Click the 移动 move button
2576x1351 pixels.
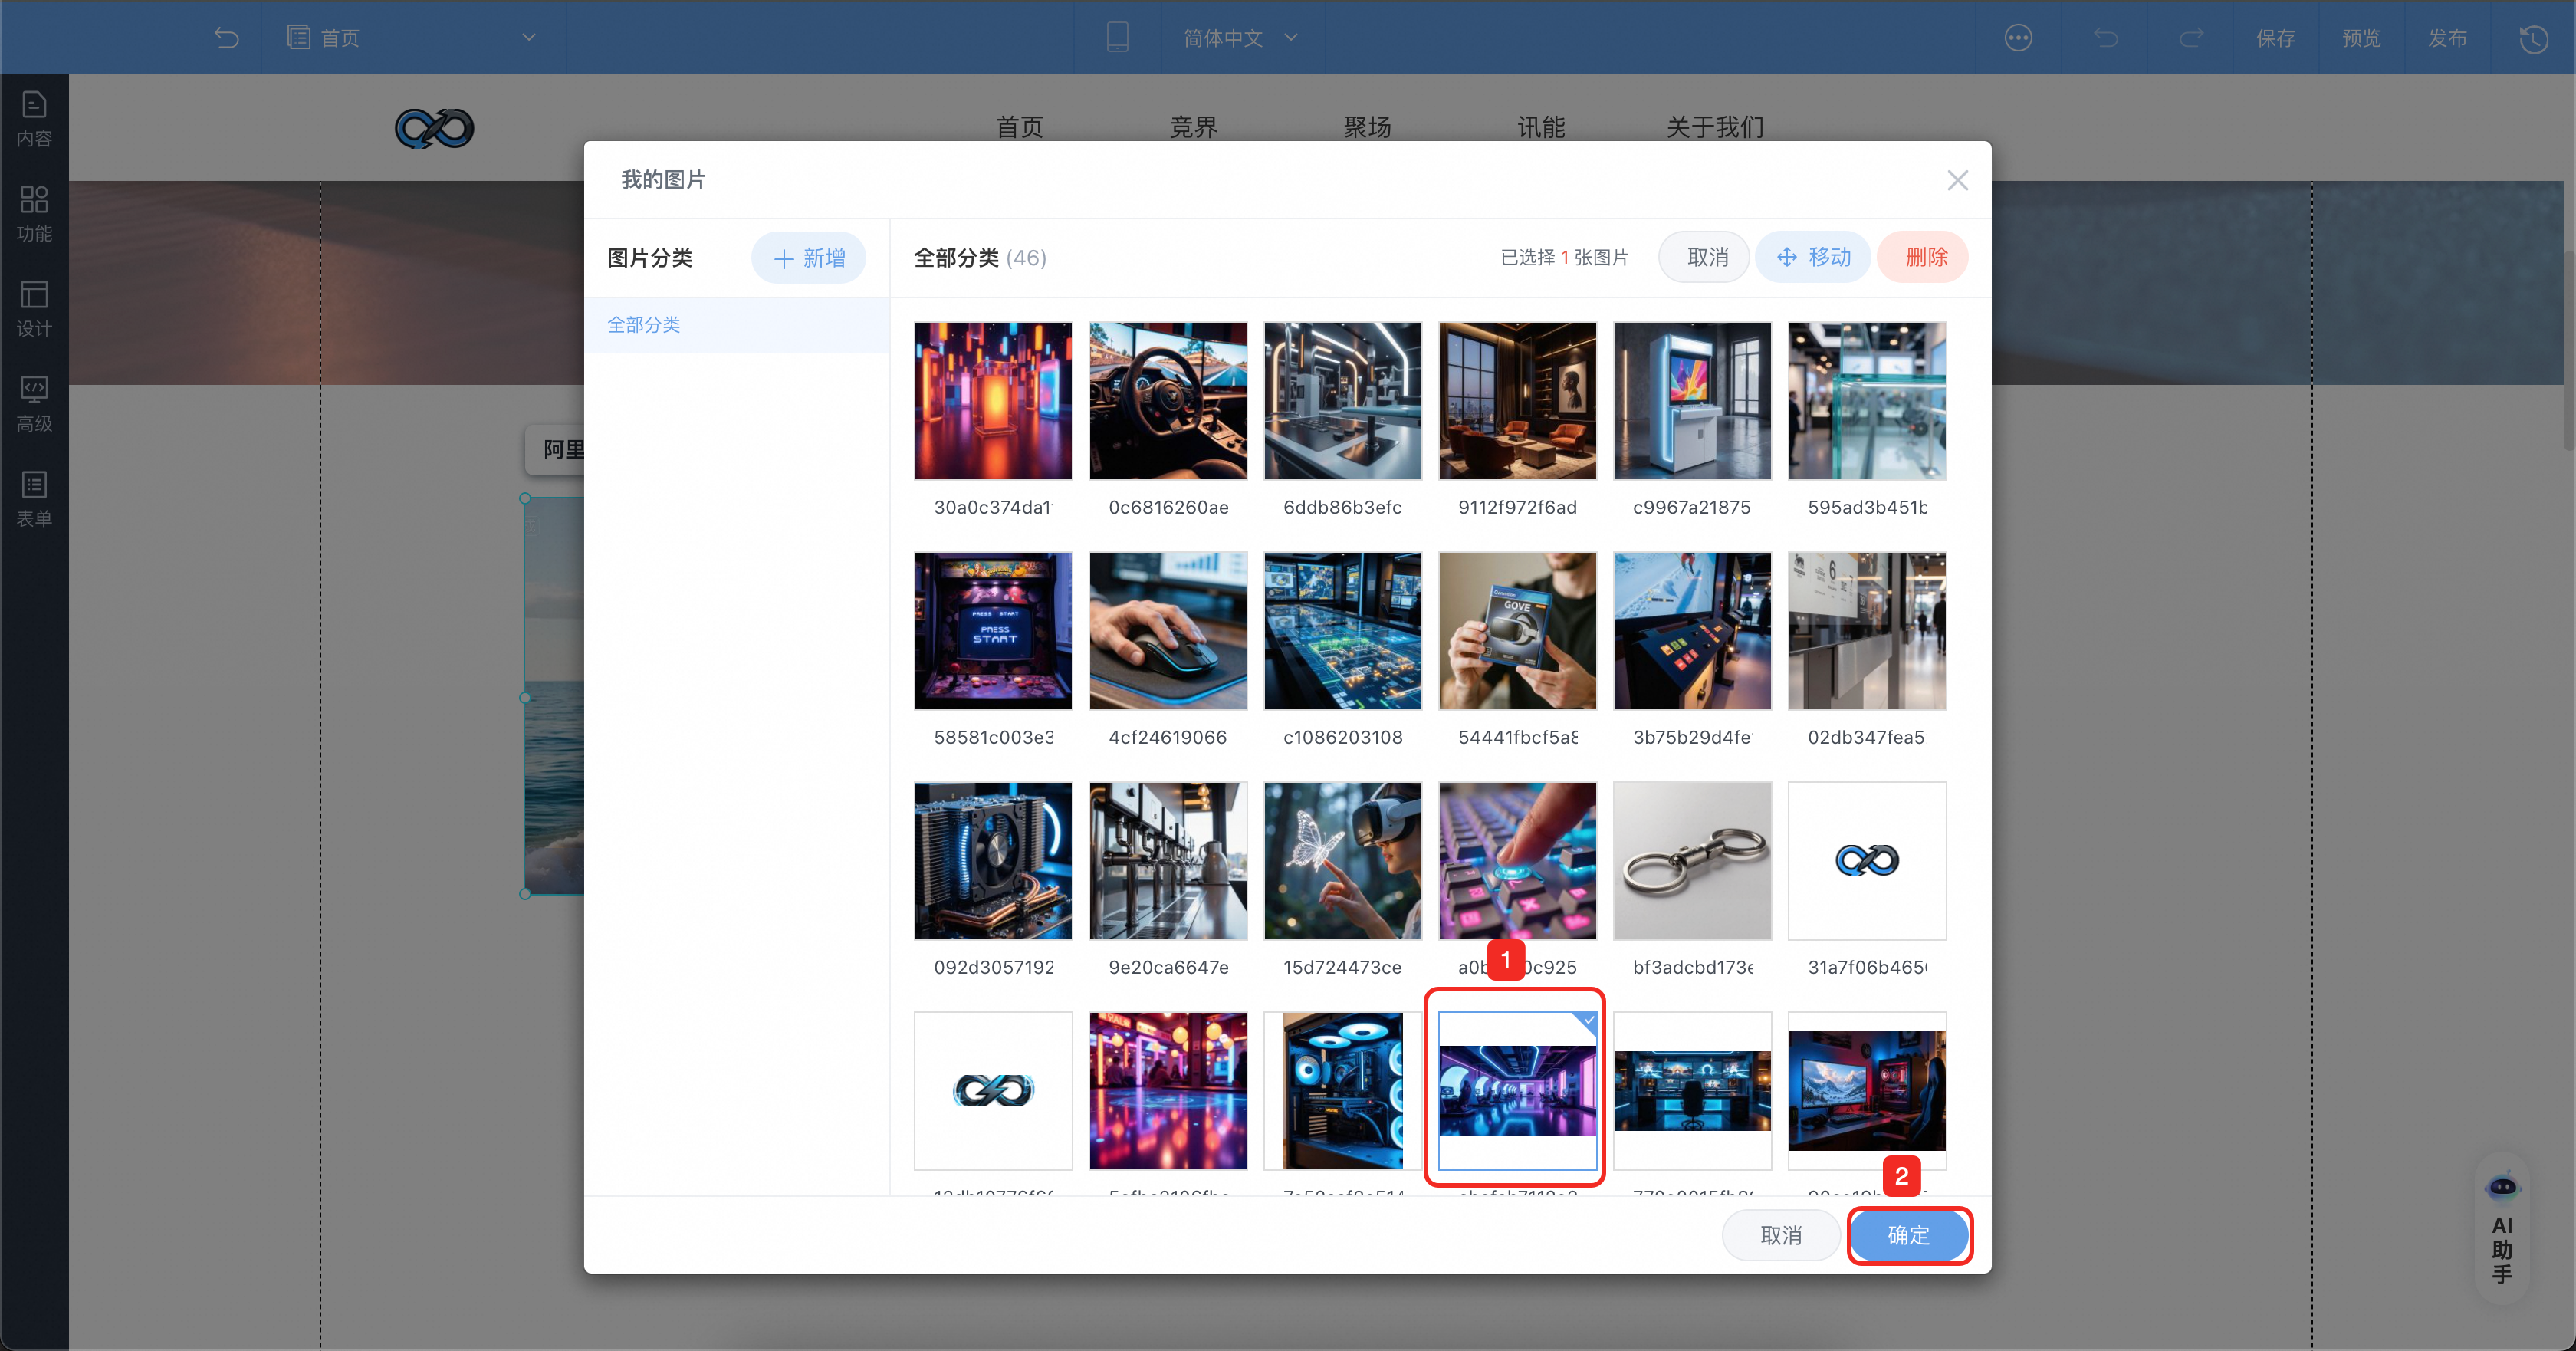pyautogui.click(x=1813, y=257)
